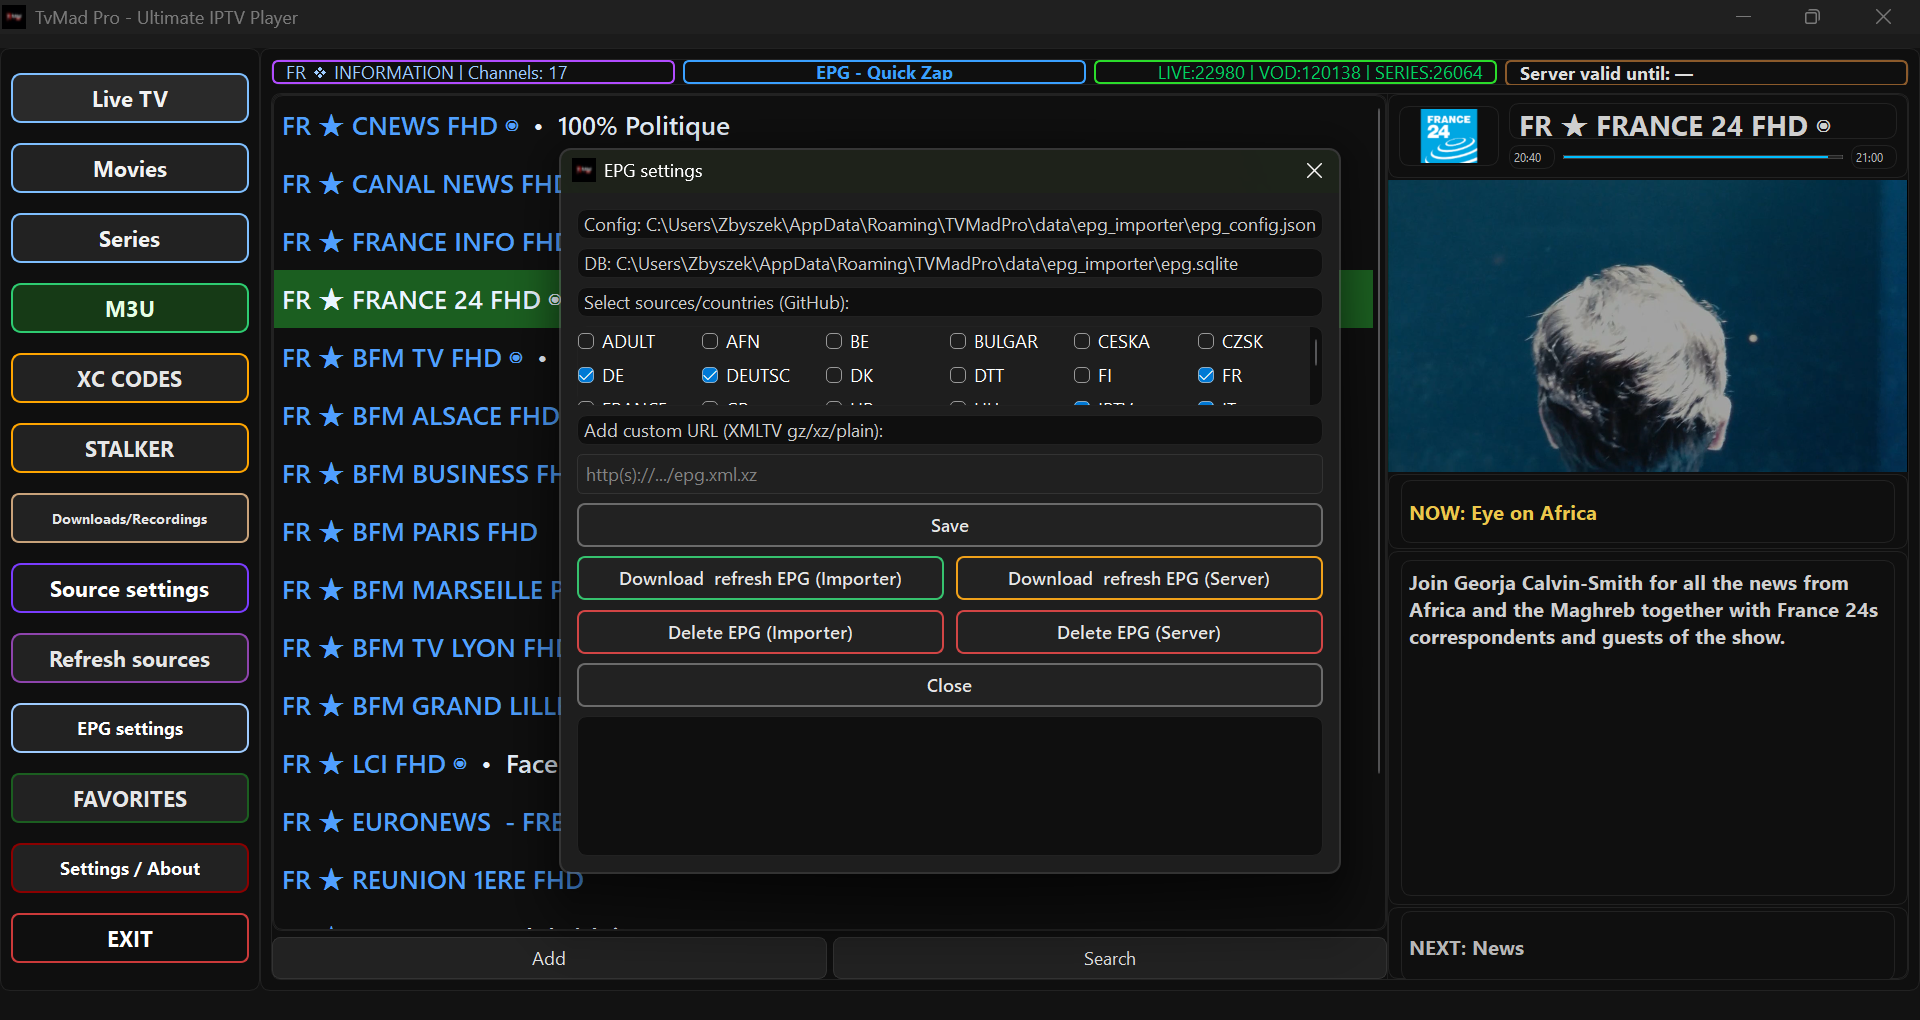Viewport: 1920px width, 1020px height.
Task: Click the custom XMLTV URL input field
Action: click(949, 474)
